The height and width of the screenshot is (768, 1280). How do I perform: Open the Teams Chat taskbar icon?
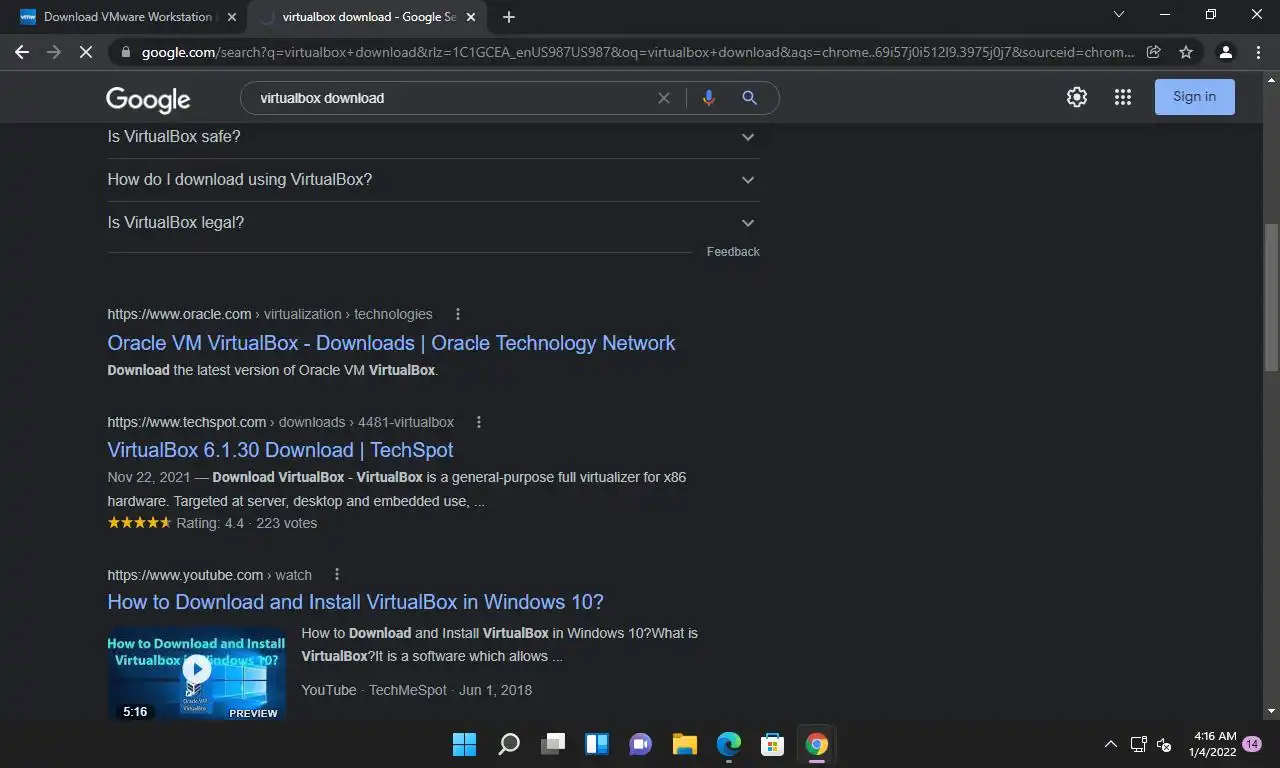641,744
